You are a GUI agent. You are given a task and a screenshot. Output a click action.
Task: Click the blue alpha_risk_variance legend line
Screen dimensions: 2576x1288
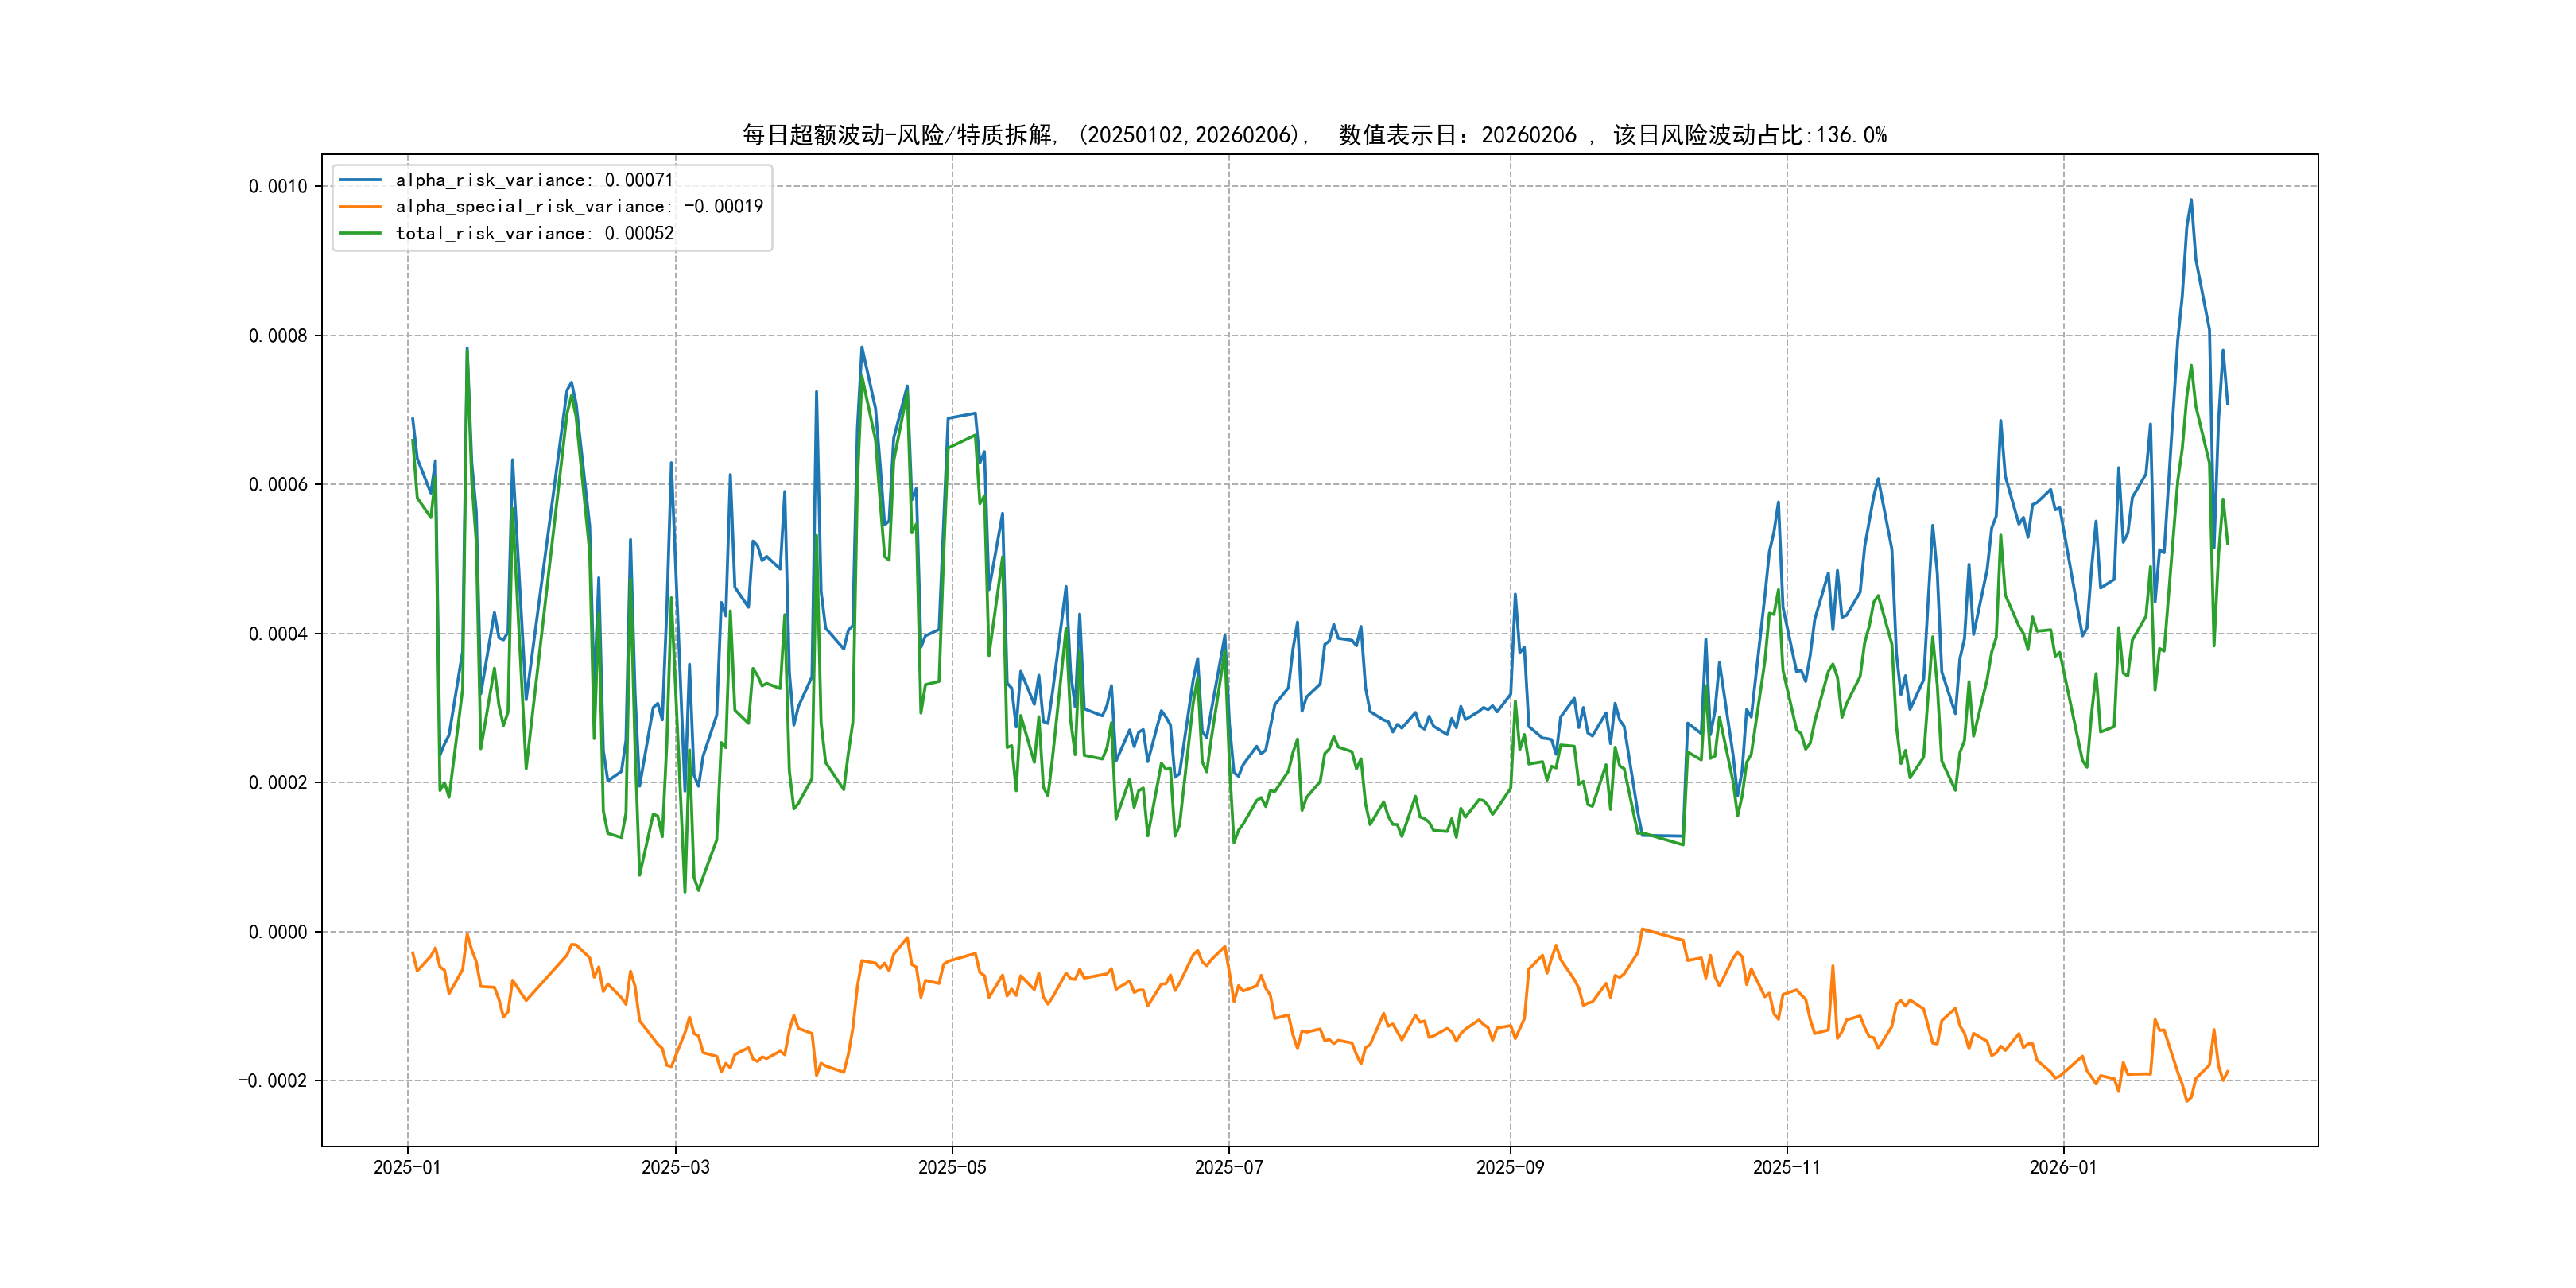click(x=360, y=180)
